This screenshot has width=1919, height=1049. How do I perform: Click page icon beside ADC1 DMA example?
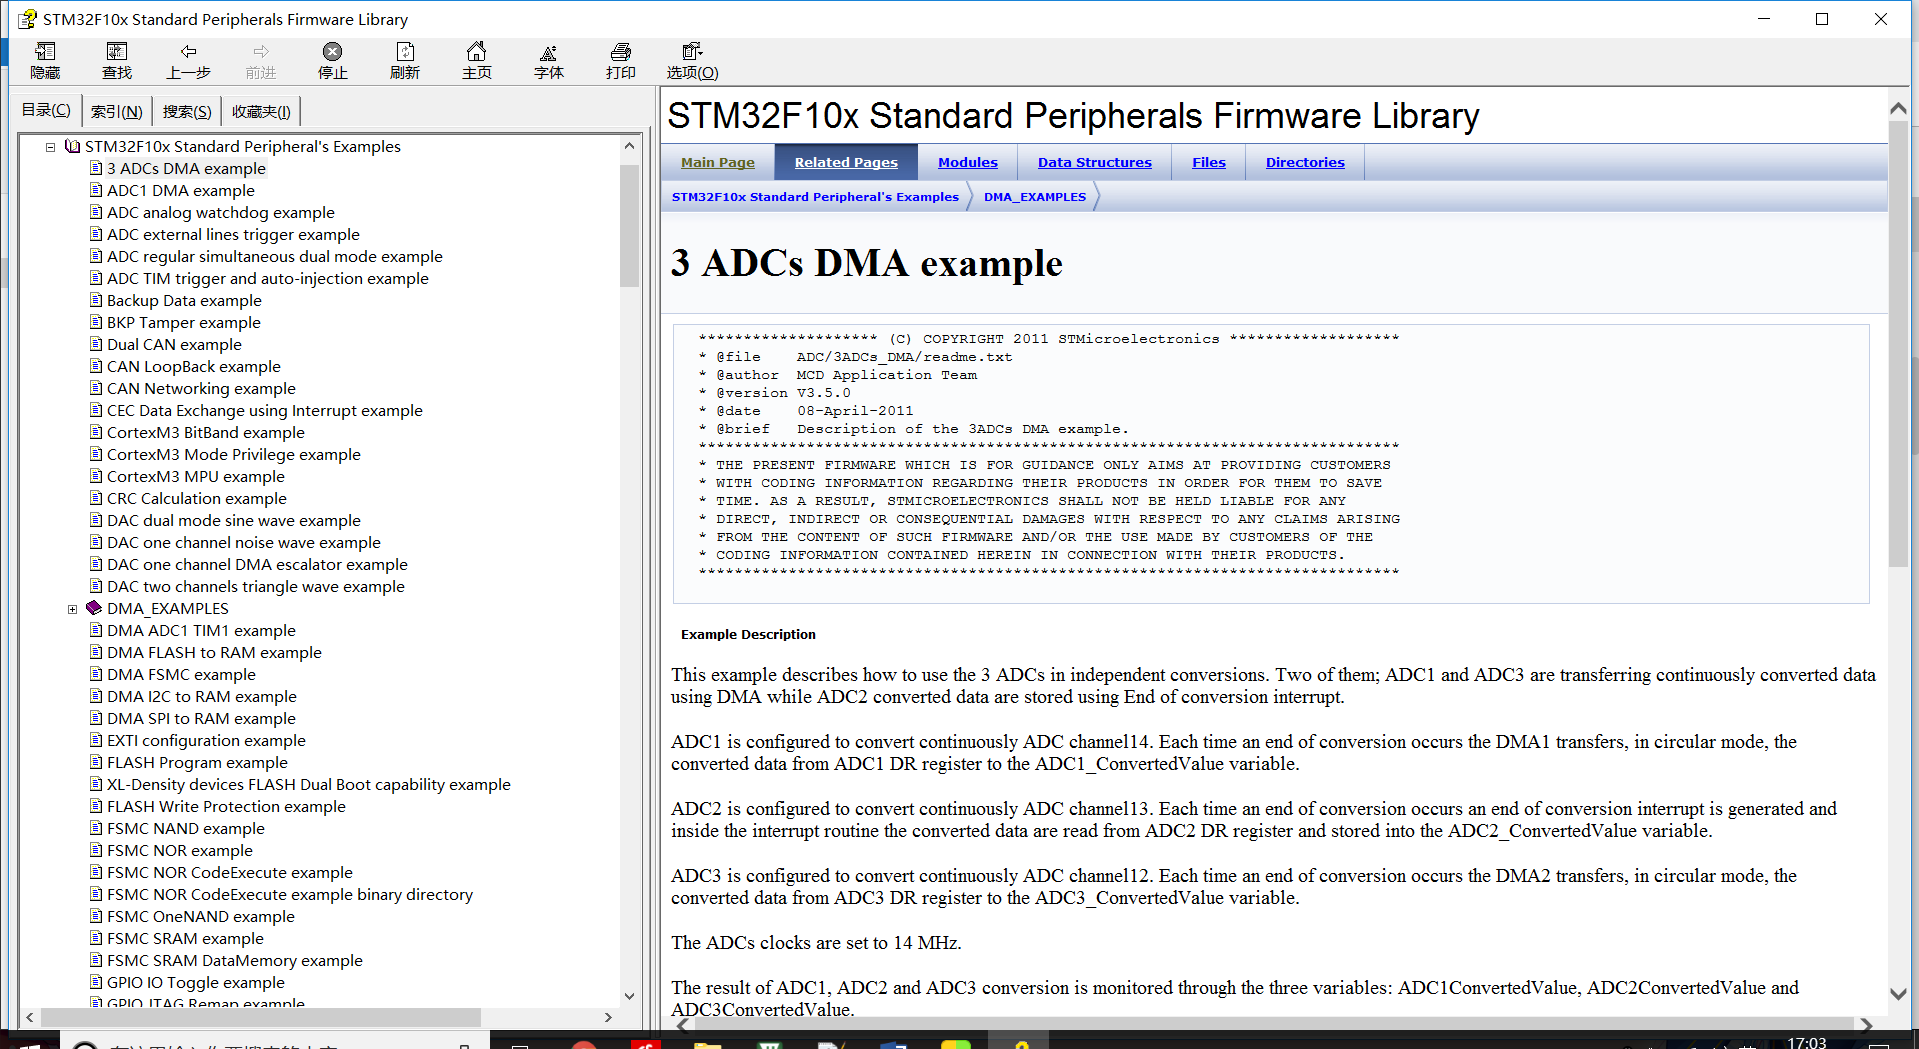click(x=96, y=190)
